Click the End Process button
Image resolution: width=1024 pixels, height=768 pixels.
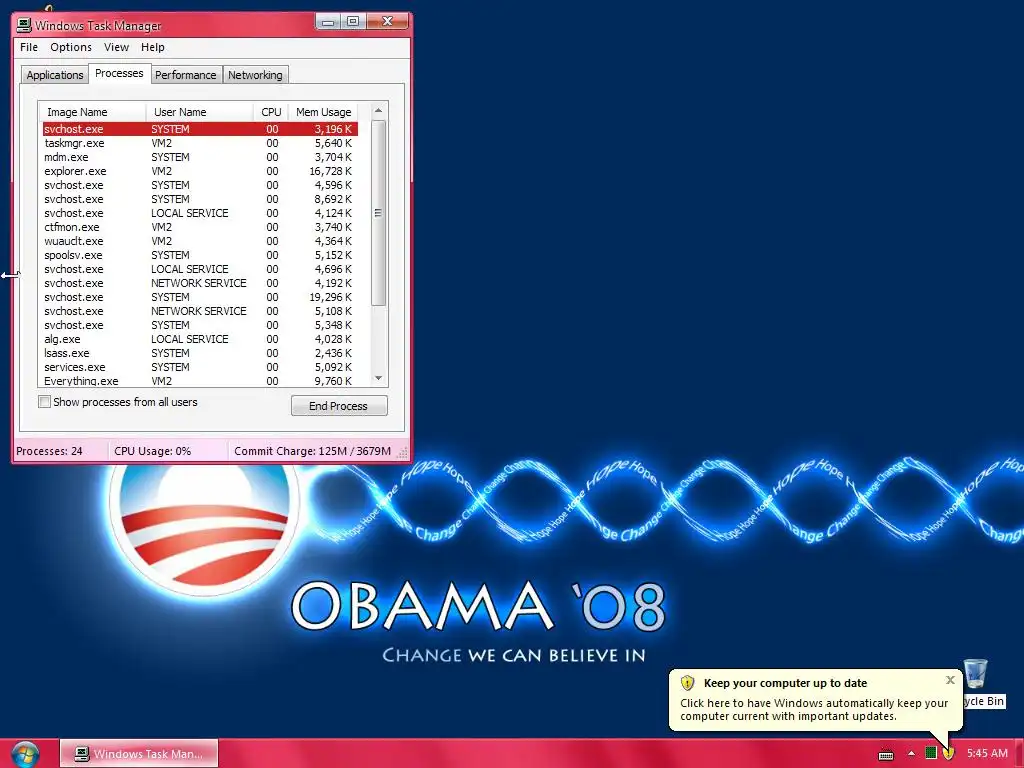point(338,406)
